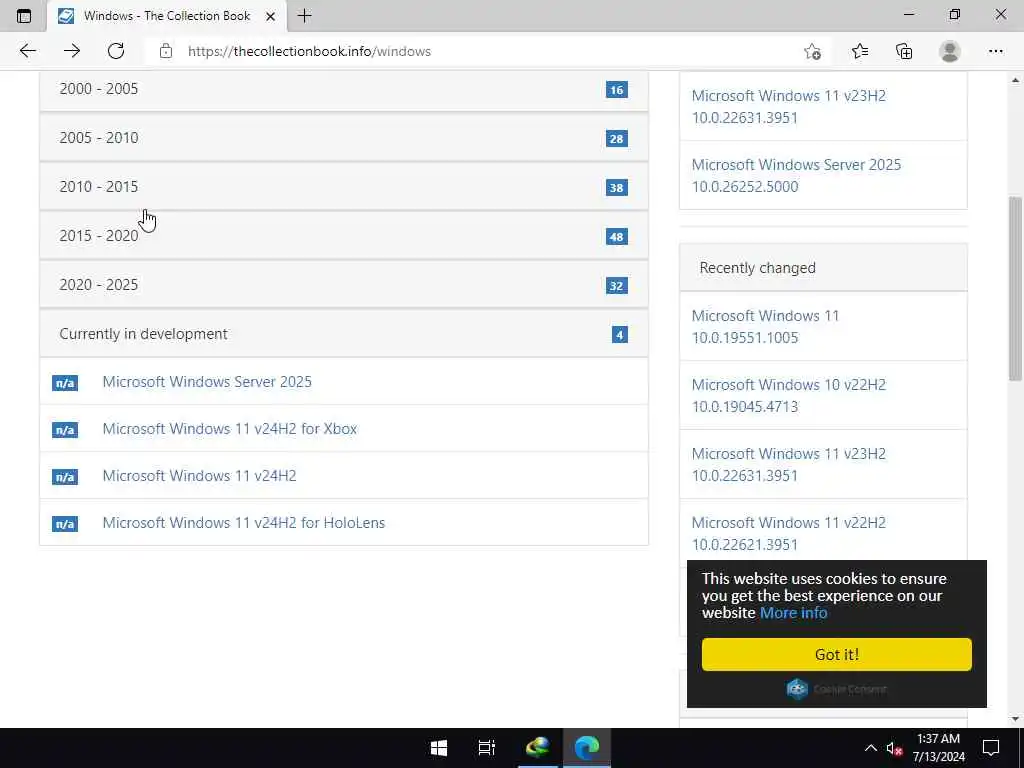Image resolution: width=1024 pixels, height=768 pixels.
Task: Open Task View on the taskbar
Action: pos(487,748)
